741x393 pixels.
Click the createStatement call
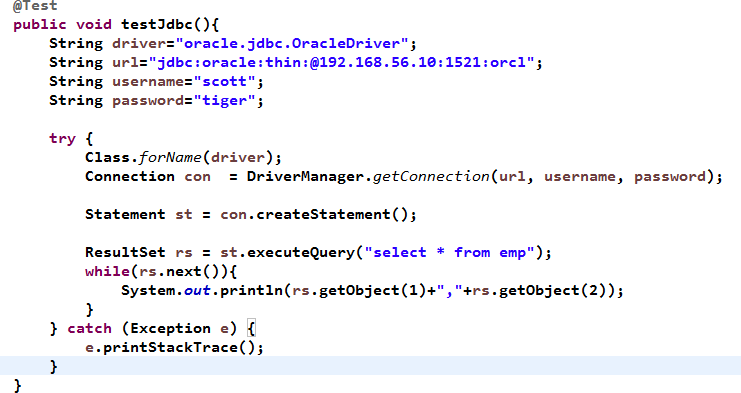point(323,214)
